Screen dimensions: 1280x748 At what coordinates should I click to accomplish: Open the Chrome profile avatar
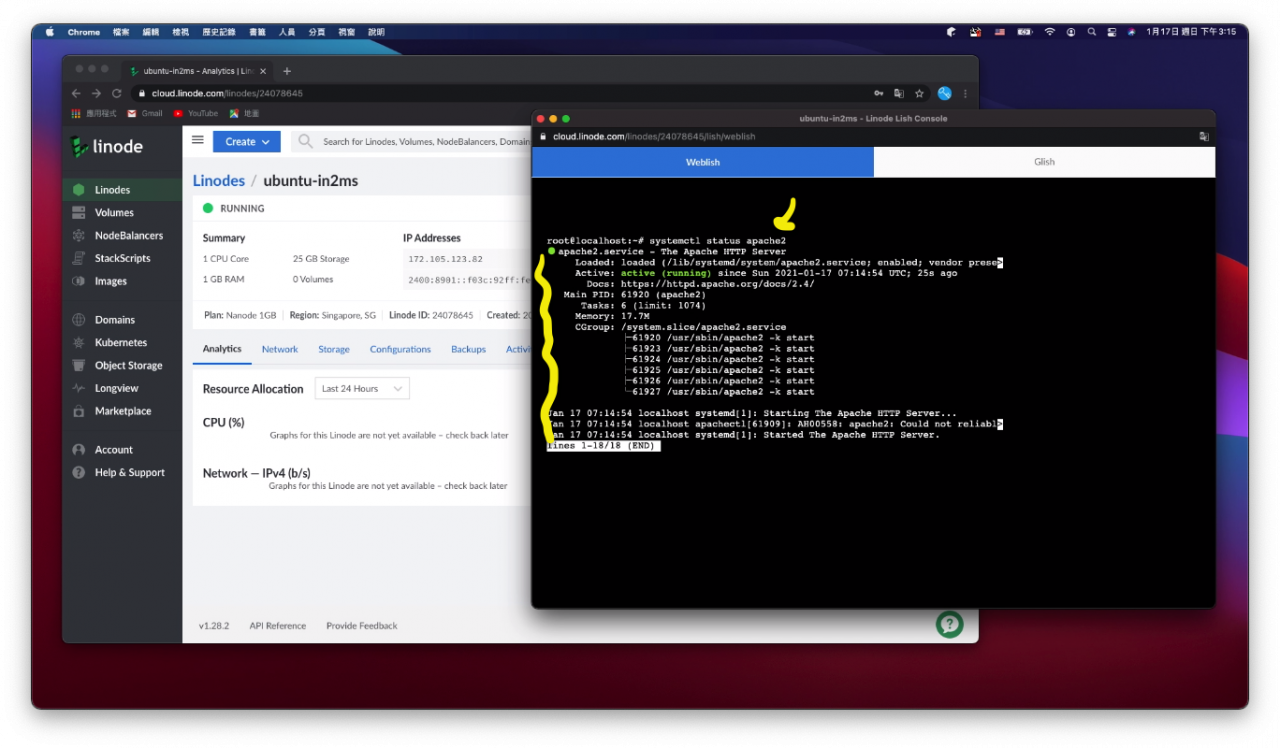pos(944,93)
